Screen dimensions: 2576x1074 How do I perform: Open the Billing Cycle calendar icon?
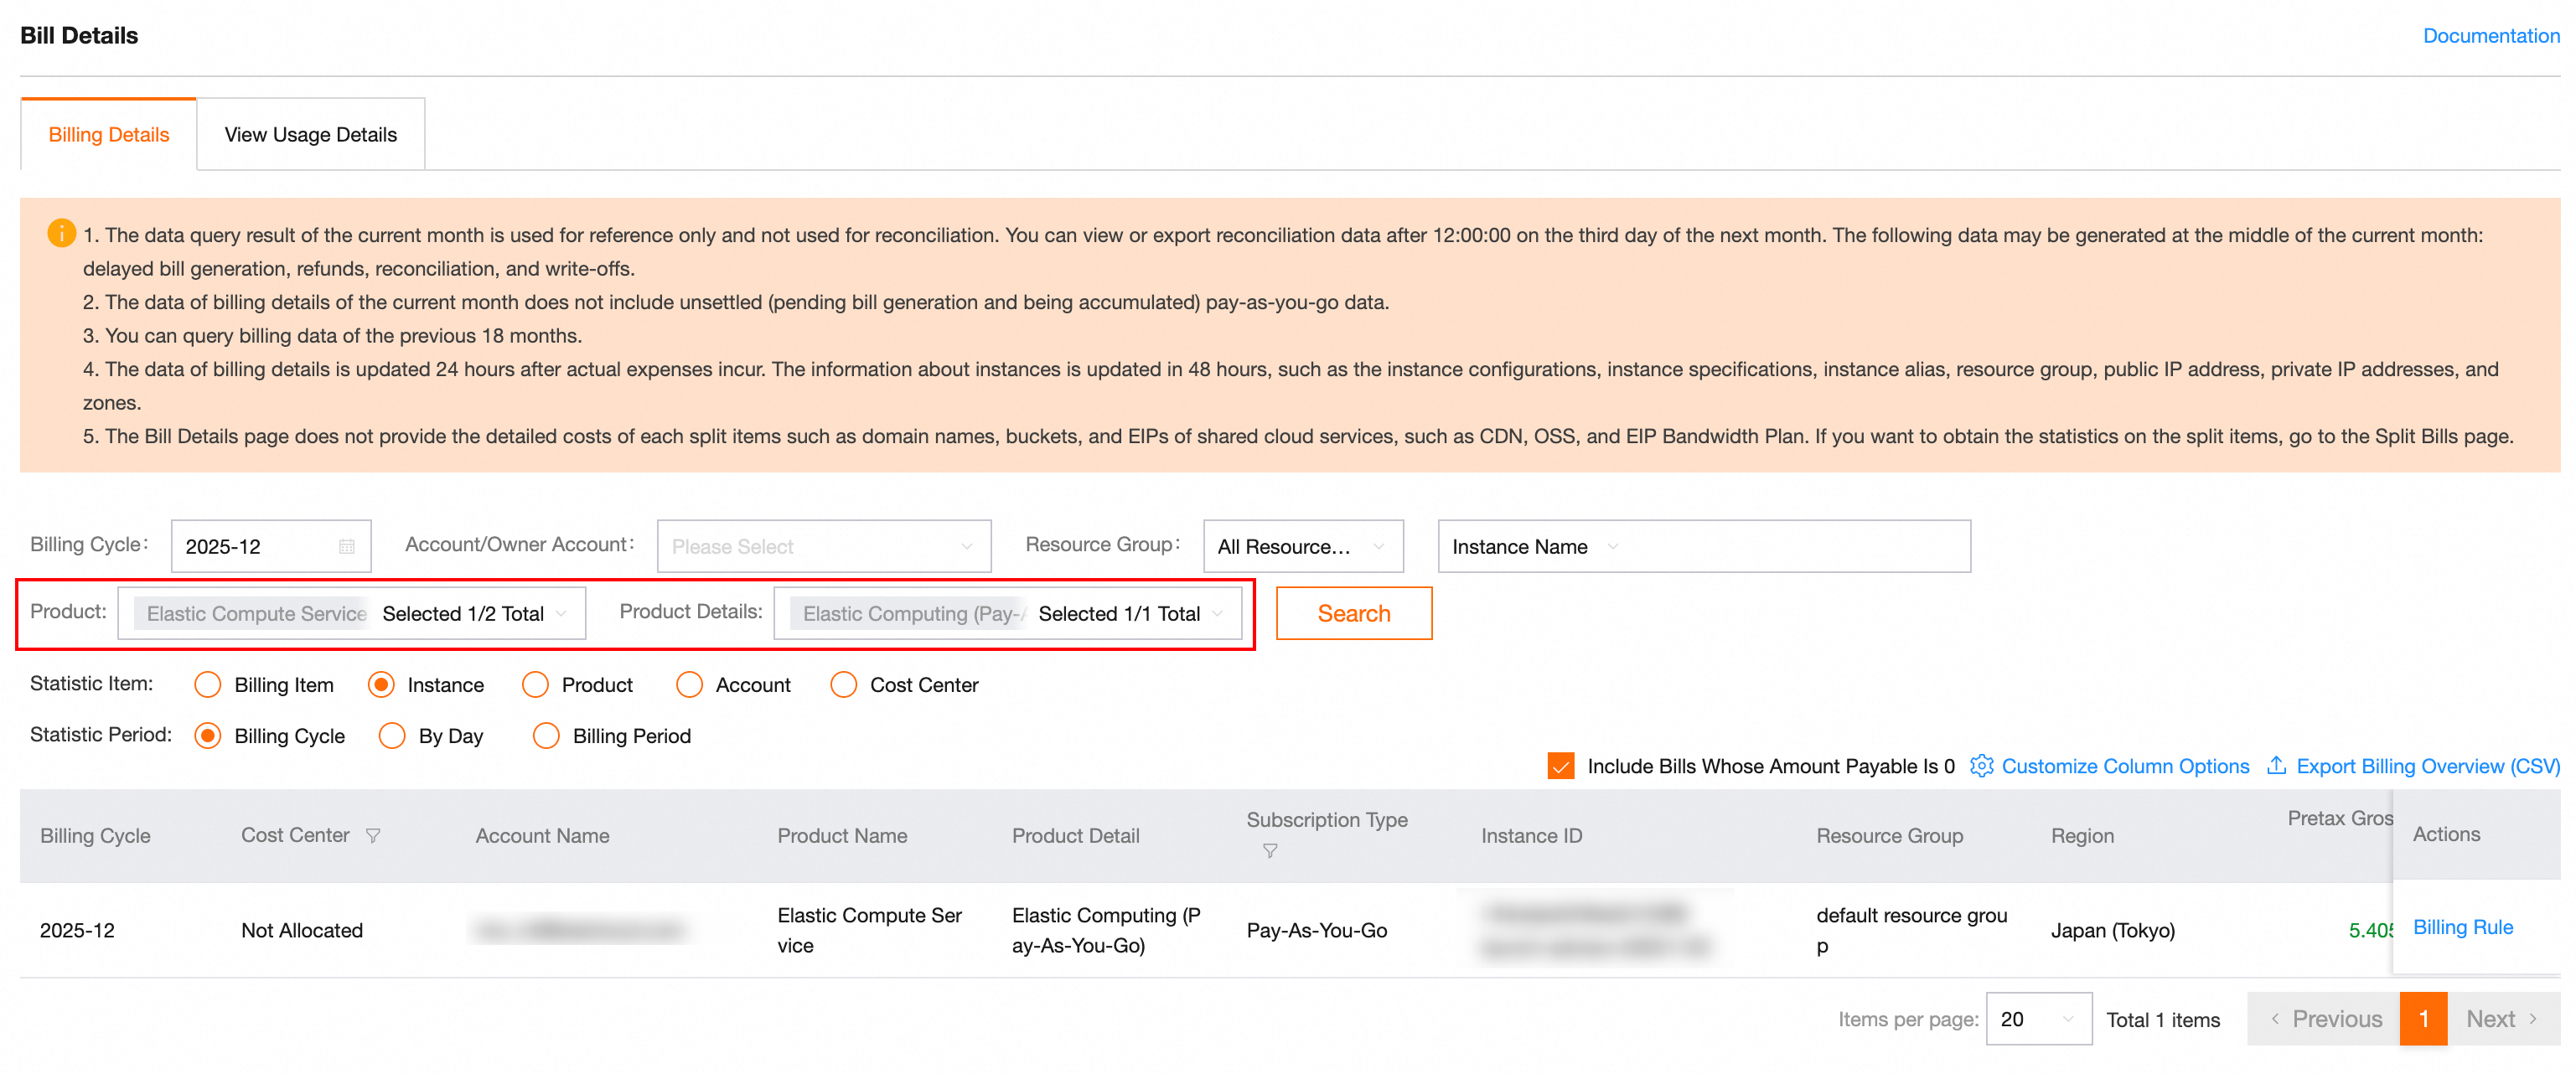[x=346, y=546]
